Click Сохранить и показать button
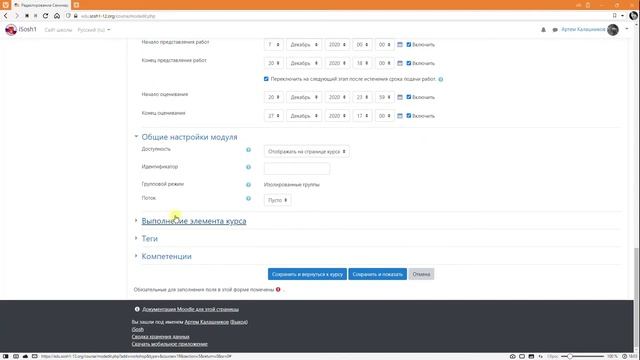This screenshot has height=360, width=640. point(378,274)
